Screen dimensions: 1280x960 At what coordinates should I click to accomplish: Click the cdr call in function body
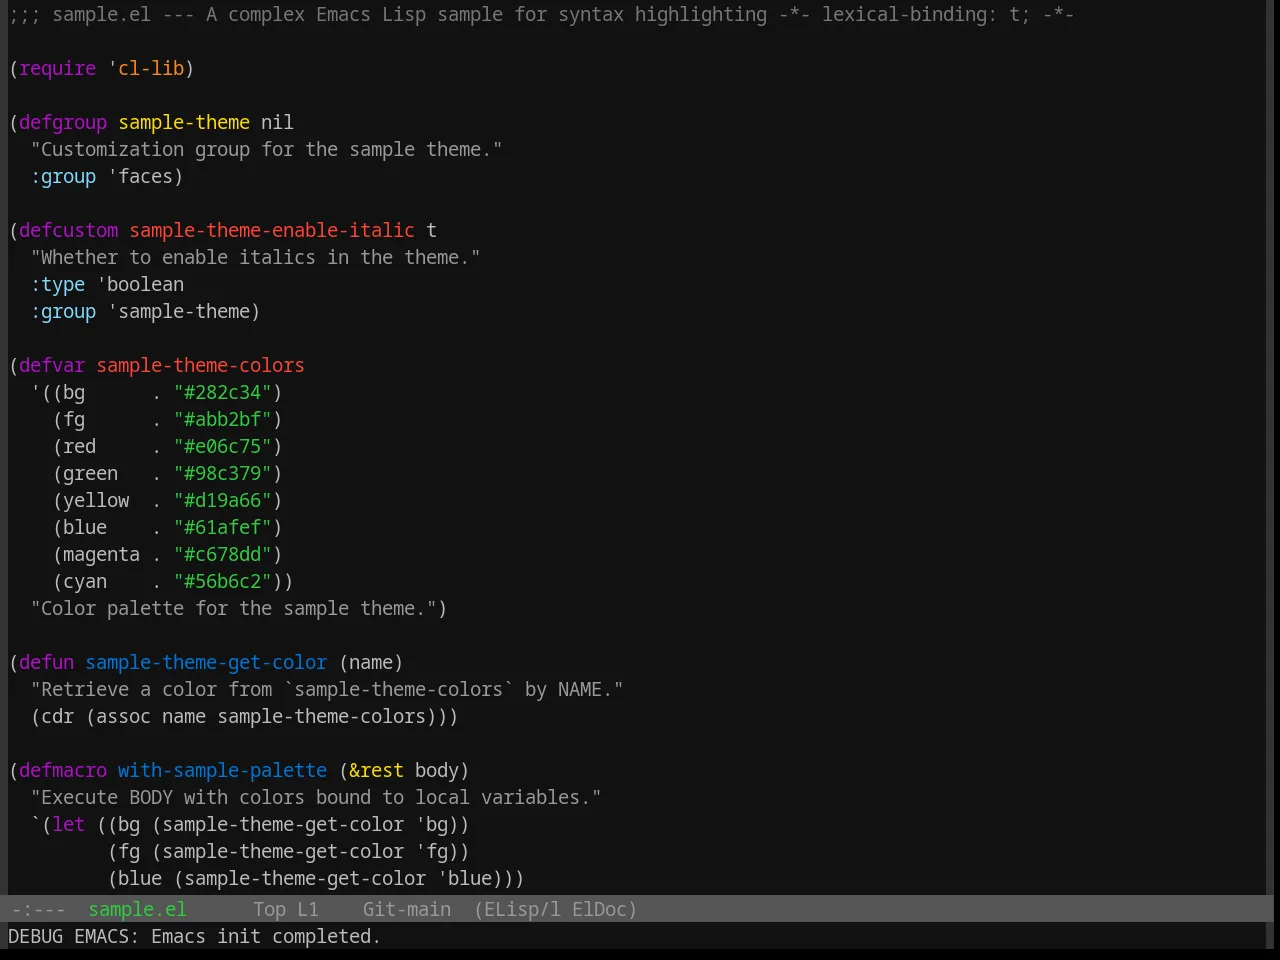(58, 716)
